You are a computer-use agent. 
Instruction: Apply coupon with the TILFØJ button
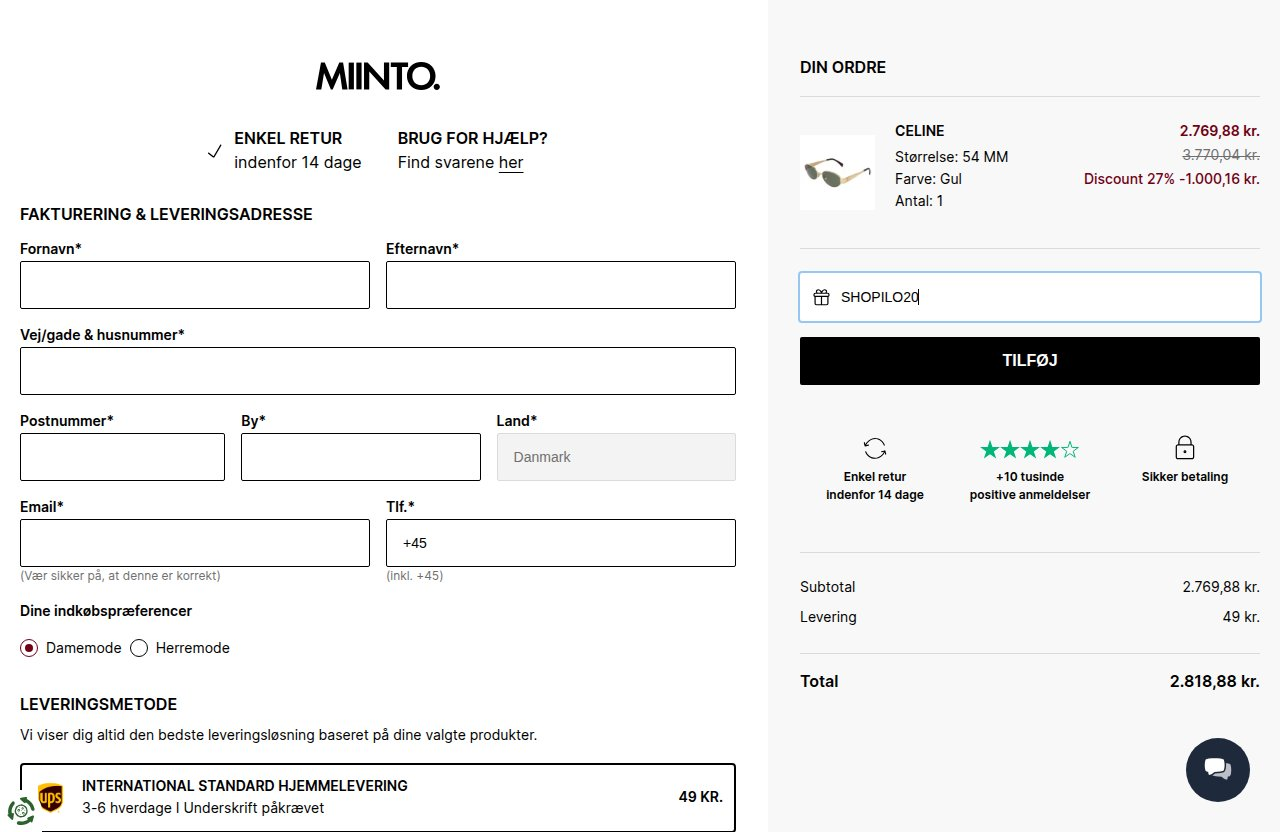1030,361
